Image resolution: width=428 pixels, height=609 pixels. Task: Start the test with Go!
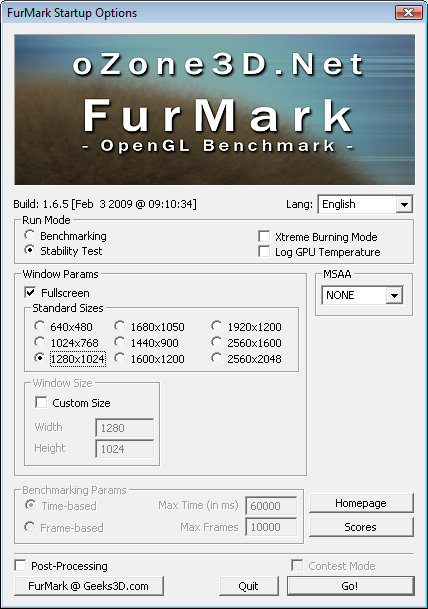350,586
